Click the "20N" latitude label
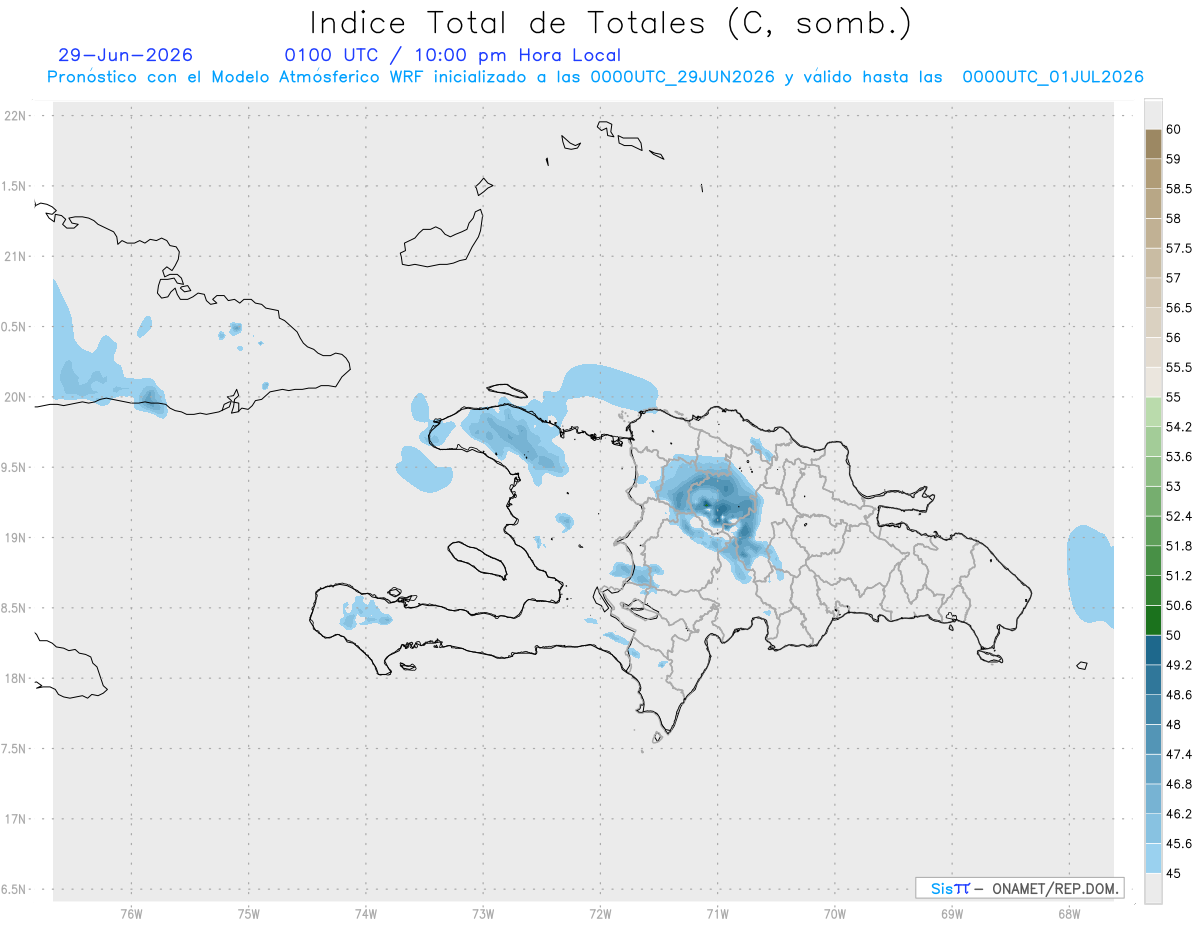Viewport: 1200px width, 927px height. coord(17,397)
